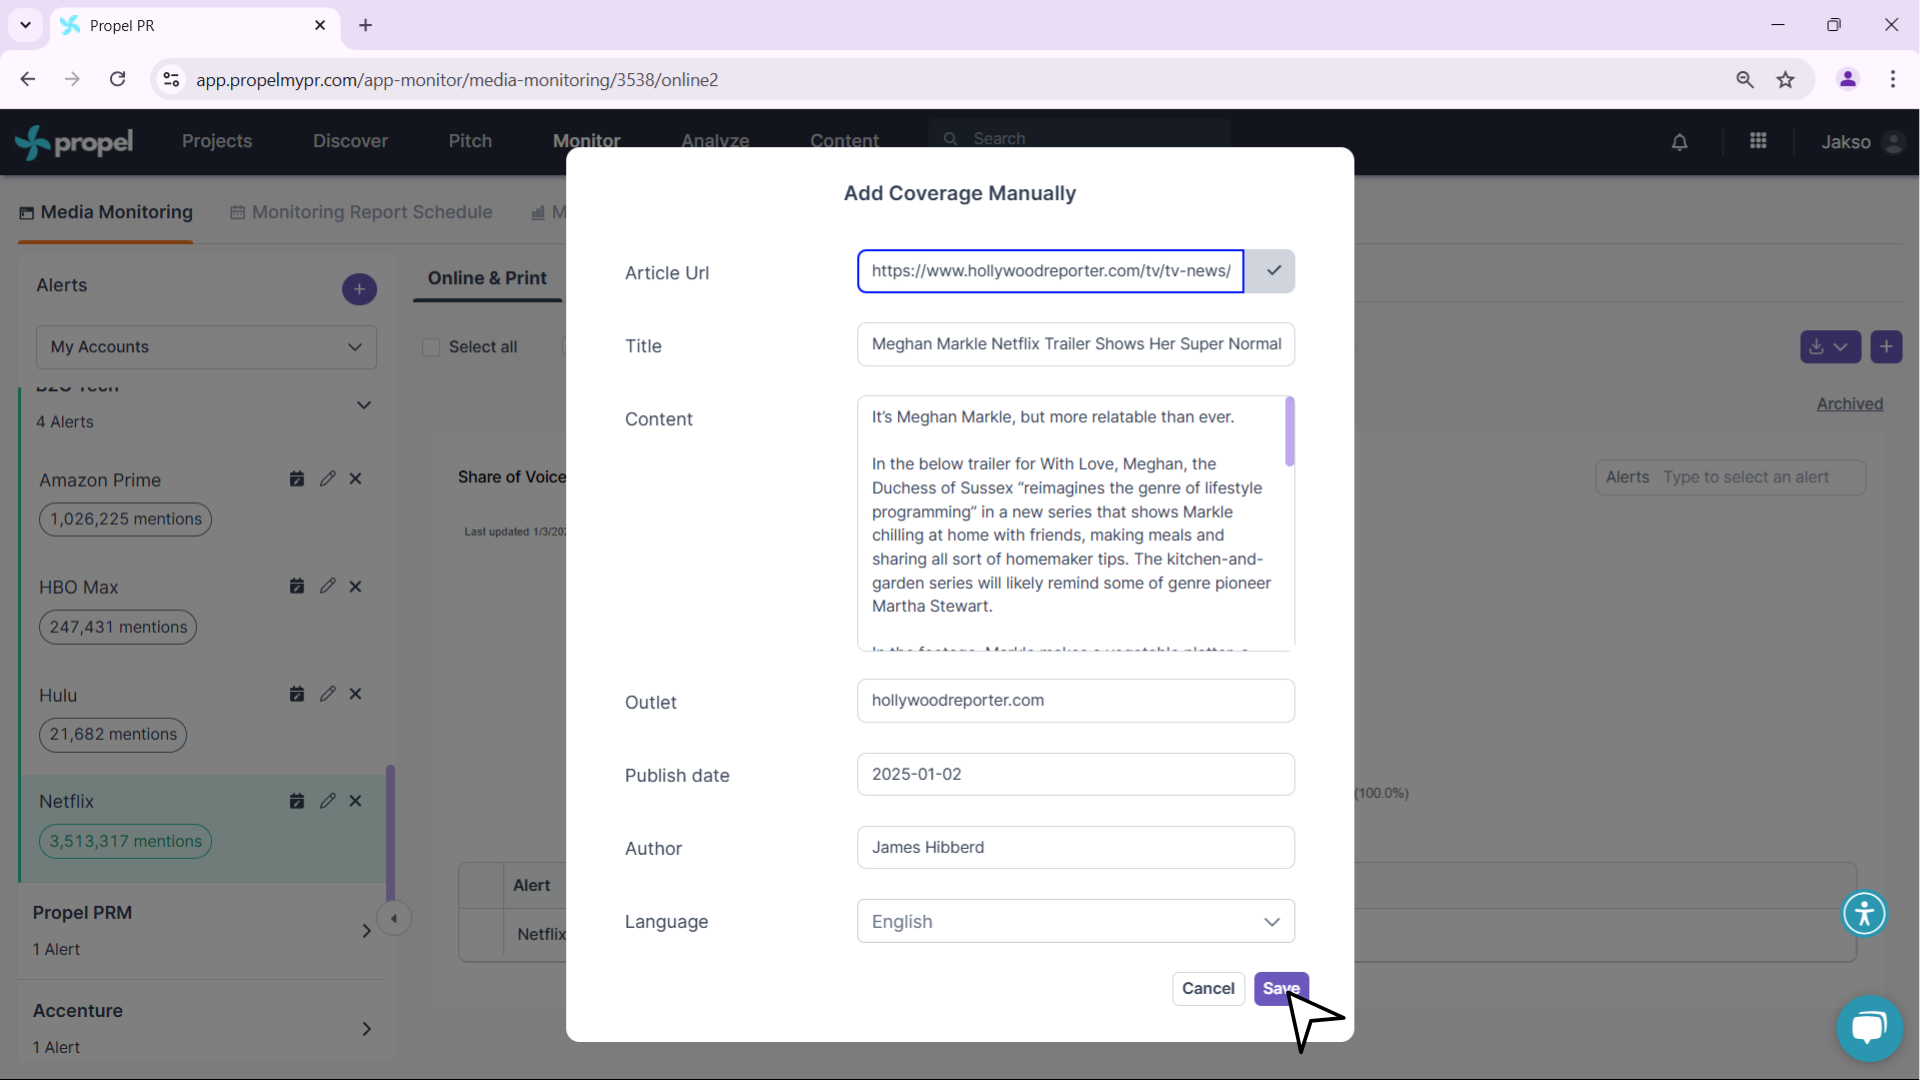Open the browser tab search dropdown
The image size is (1920, 1080).
25,25
